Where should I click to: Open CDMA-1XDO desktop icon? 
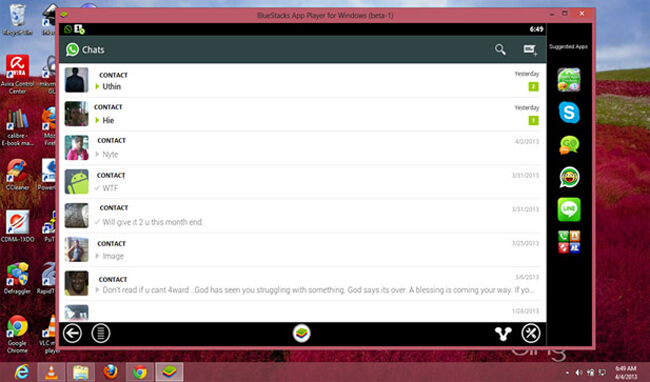coord(17,226)
